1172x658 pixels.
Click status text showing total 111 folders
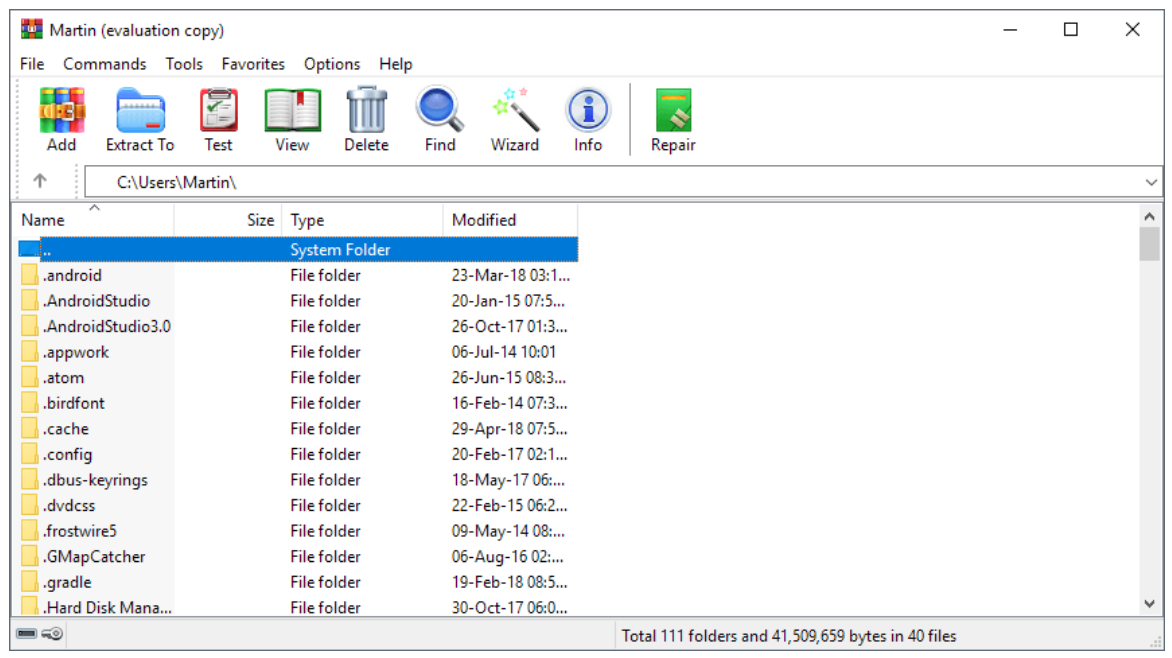pyautogui.click(x=789, y=636)
